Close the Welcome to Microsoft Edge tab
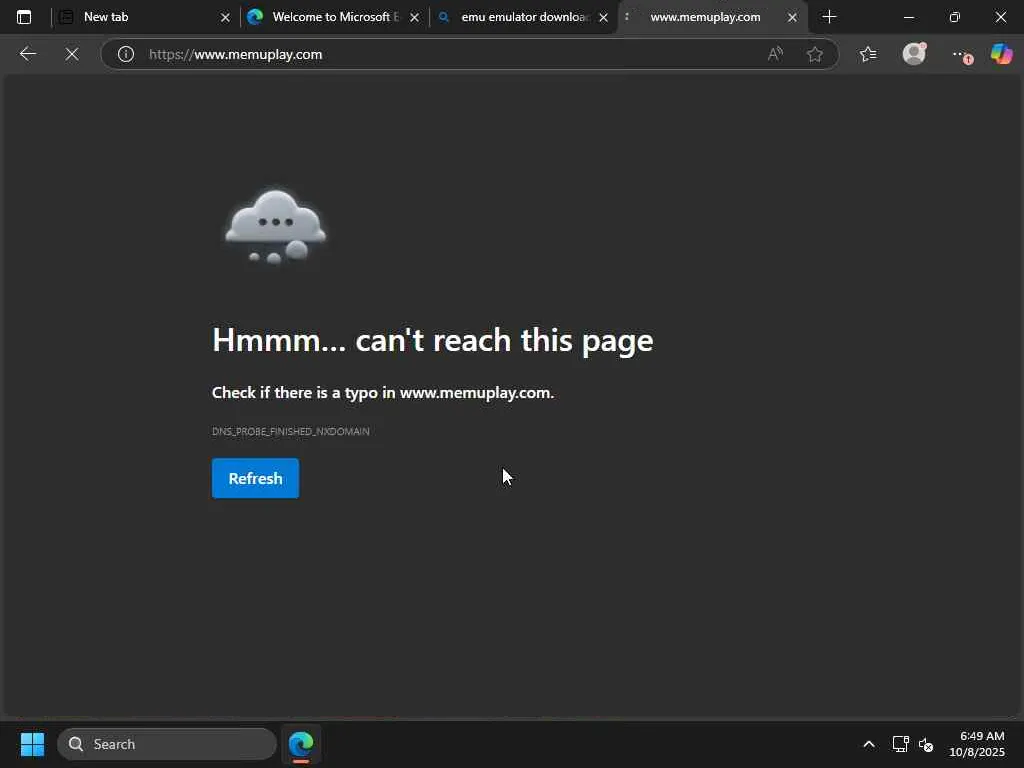1024x768 pixels. click(414, 18)
